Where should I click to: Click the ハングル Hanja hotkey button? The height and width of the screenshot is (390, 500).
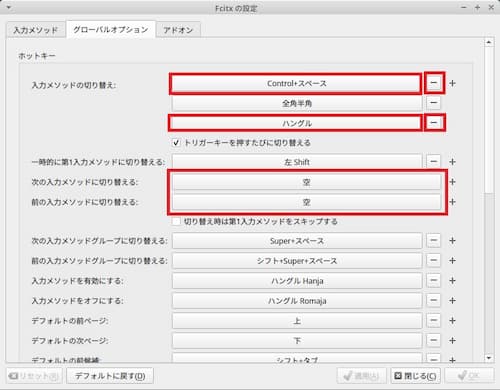[297, 281]
